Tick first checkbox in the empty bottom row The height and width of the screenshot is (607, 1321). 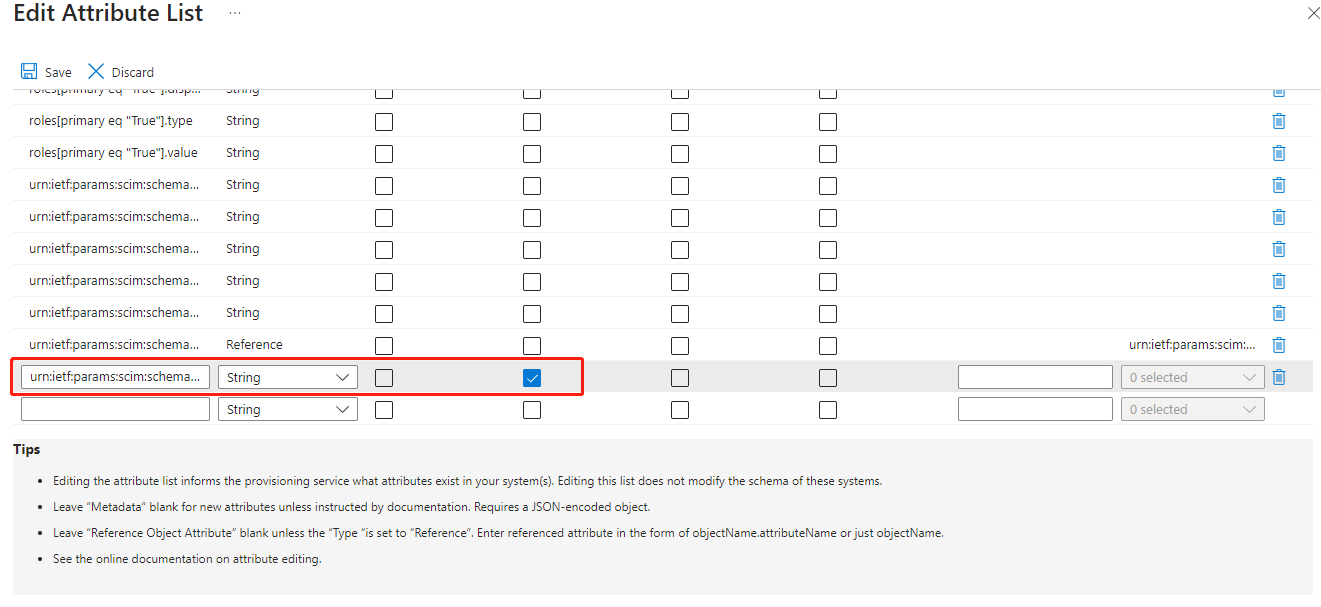tap(384, 410)
